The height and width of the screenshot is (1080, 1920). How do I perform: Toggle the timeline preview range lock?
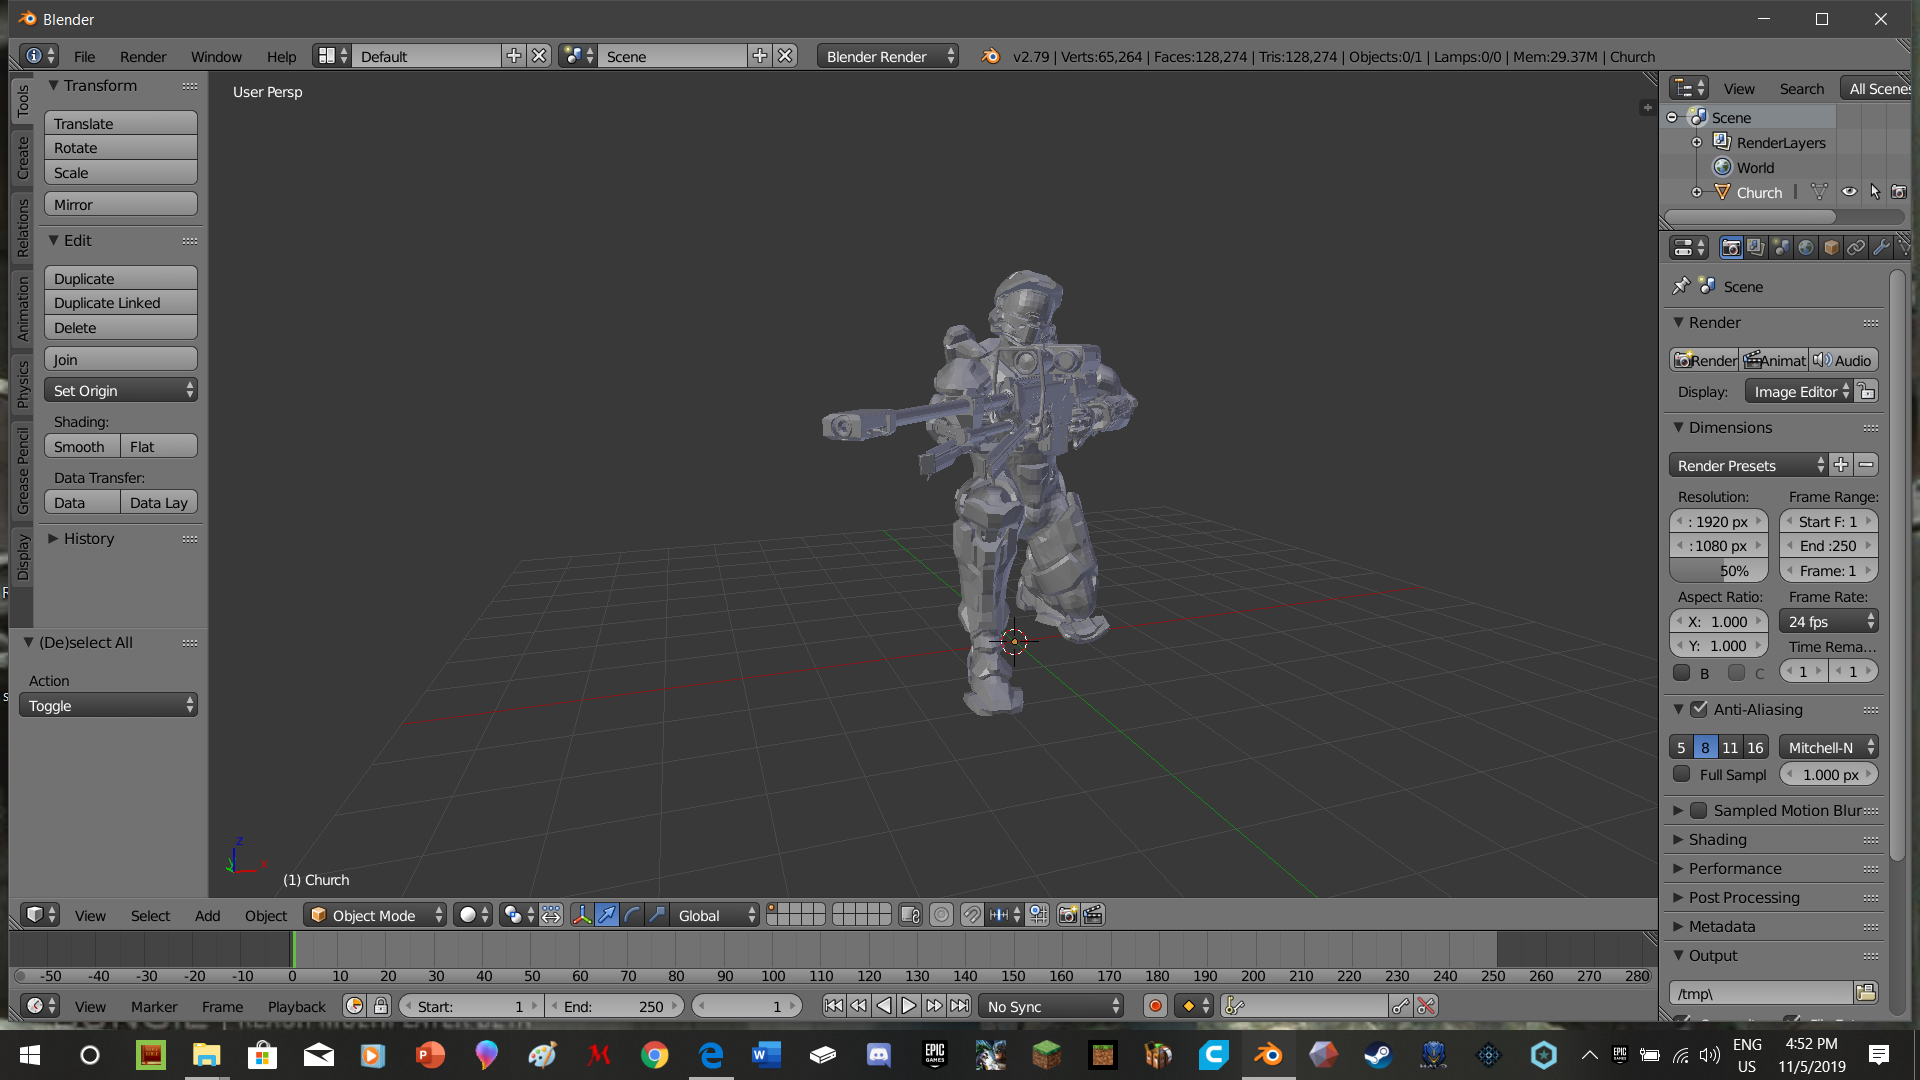380,1006
